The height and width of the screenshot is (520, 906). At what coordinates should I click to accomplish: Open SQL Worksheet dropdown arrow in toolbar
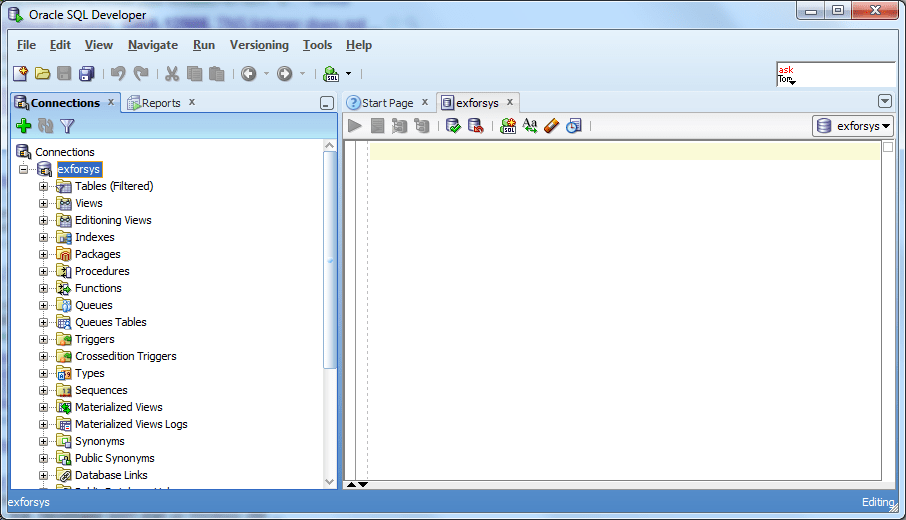(348, 73)
